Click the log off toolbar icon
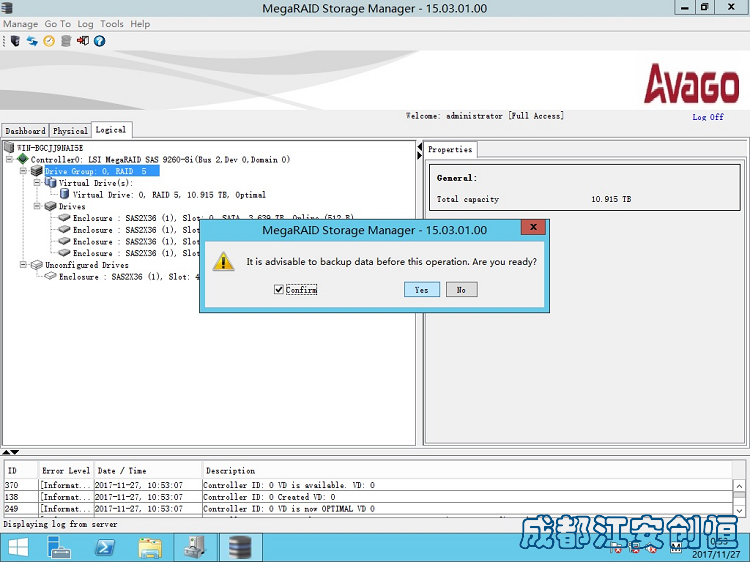This screenshot has height=562, width=750. point(83,41)
